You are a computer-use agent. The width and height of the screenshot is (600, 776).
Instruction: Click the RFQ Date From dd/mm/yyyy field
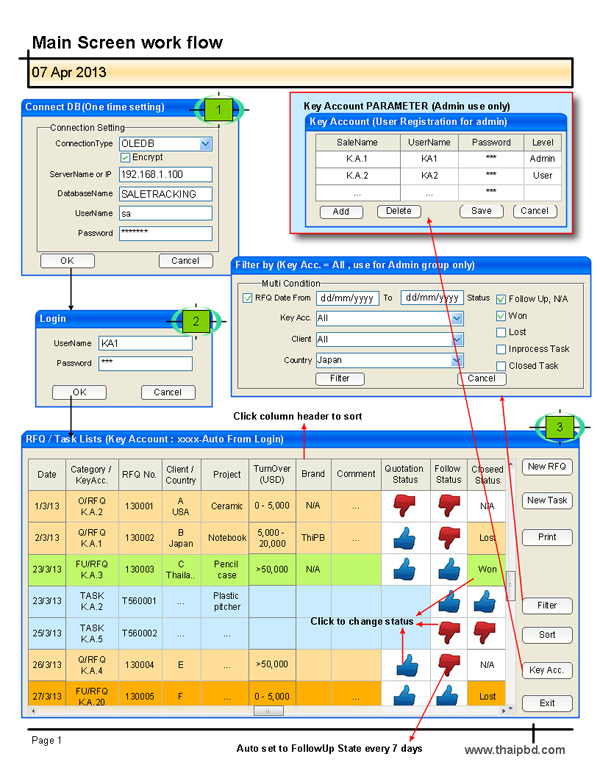tap(348, 298)
